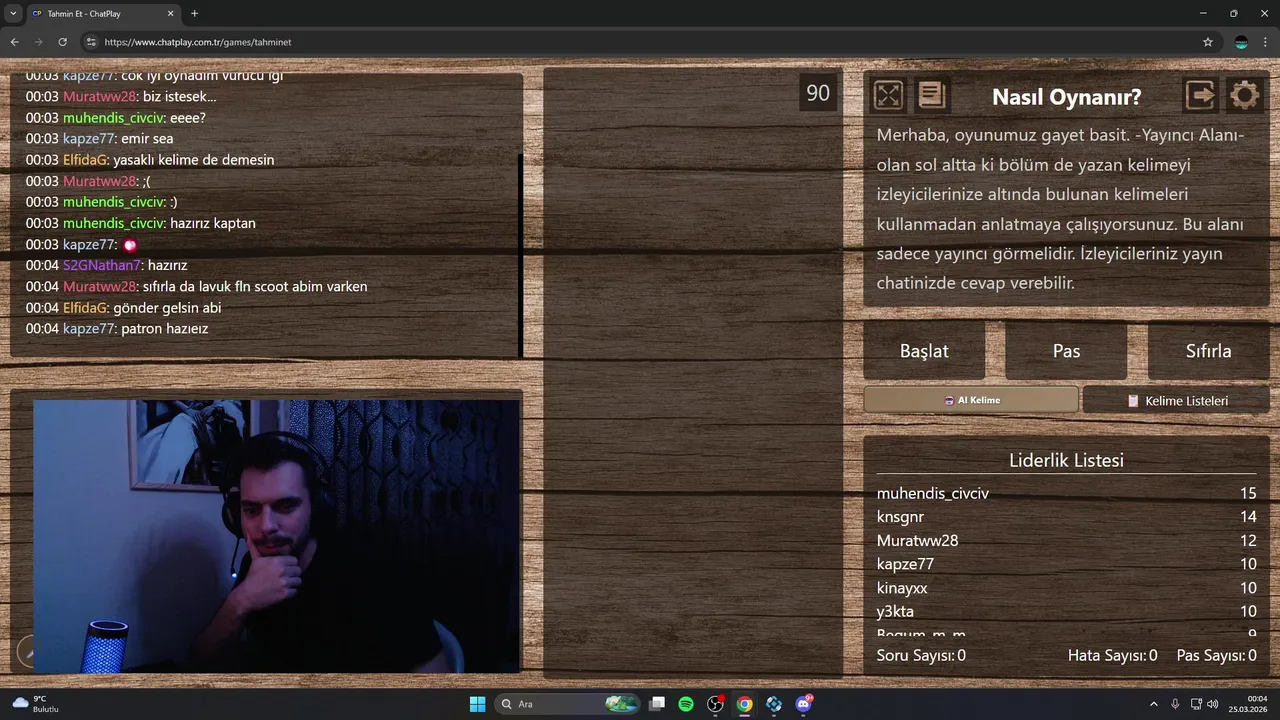Click the microphone tray icon
This screenshot has width=1280, height=720.
[1175, 704]
